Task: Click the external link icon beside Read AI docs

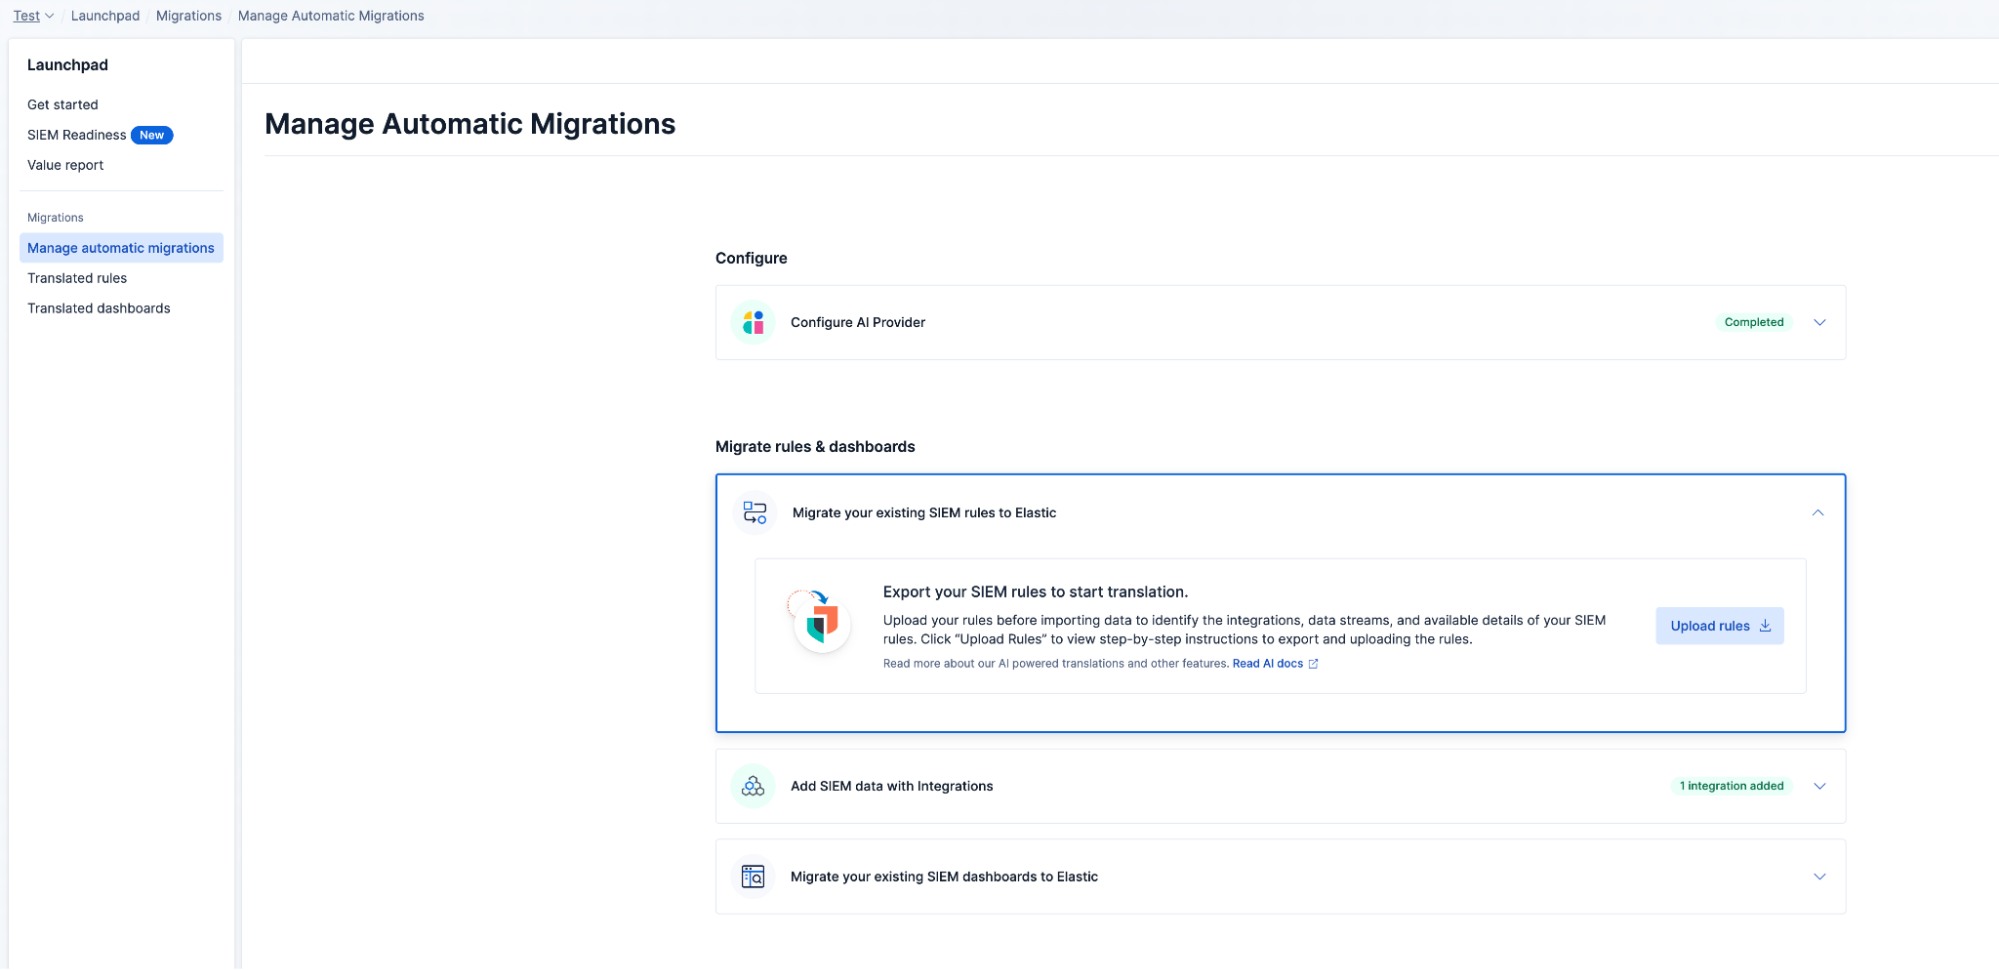Action: coord(1313,664)
